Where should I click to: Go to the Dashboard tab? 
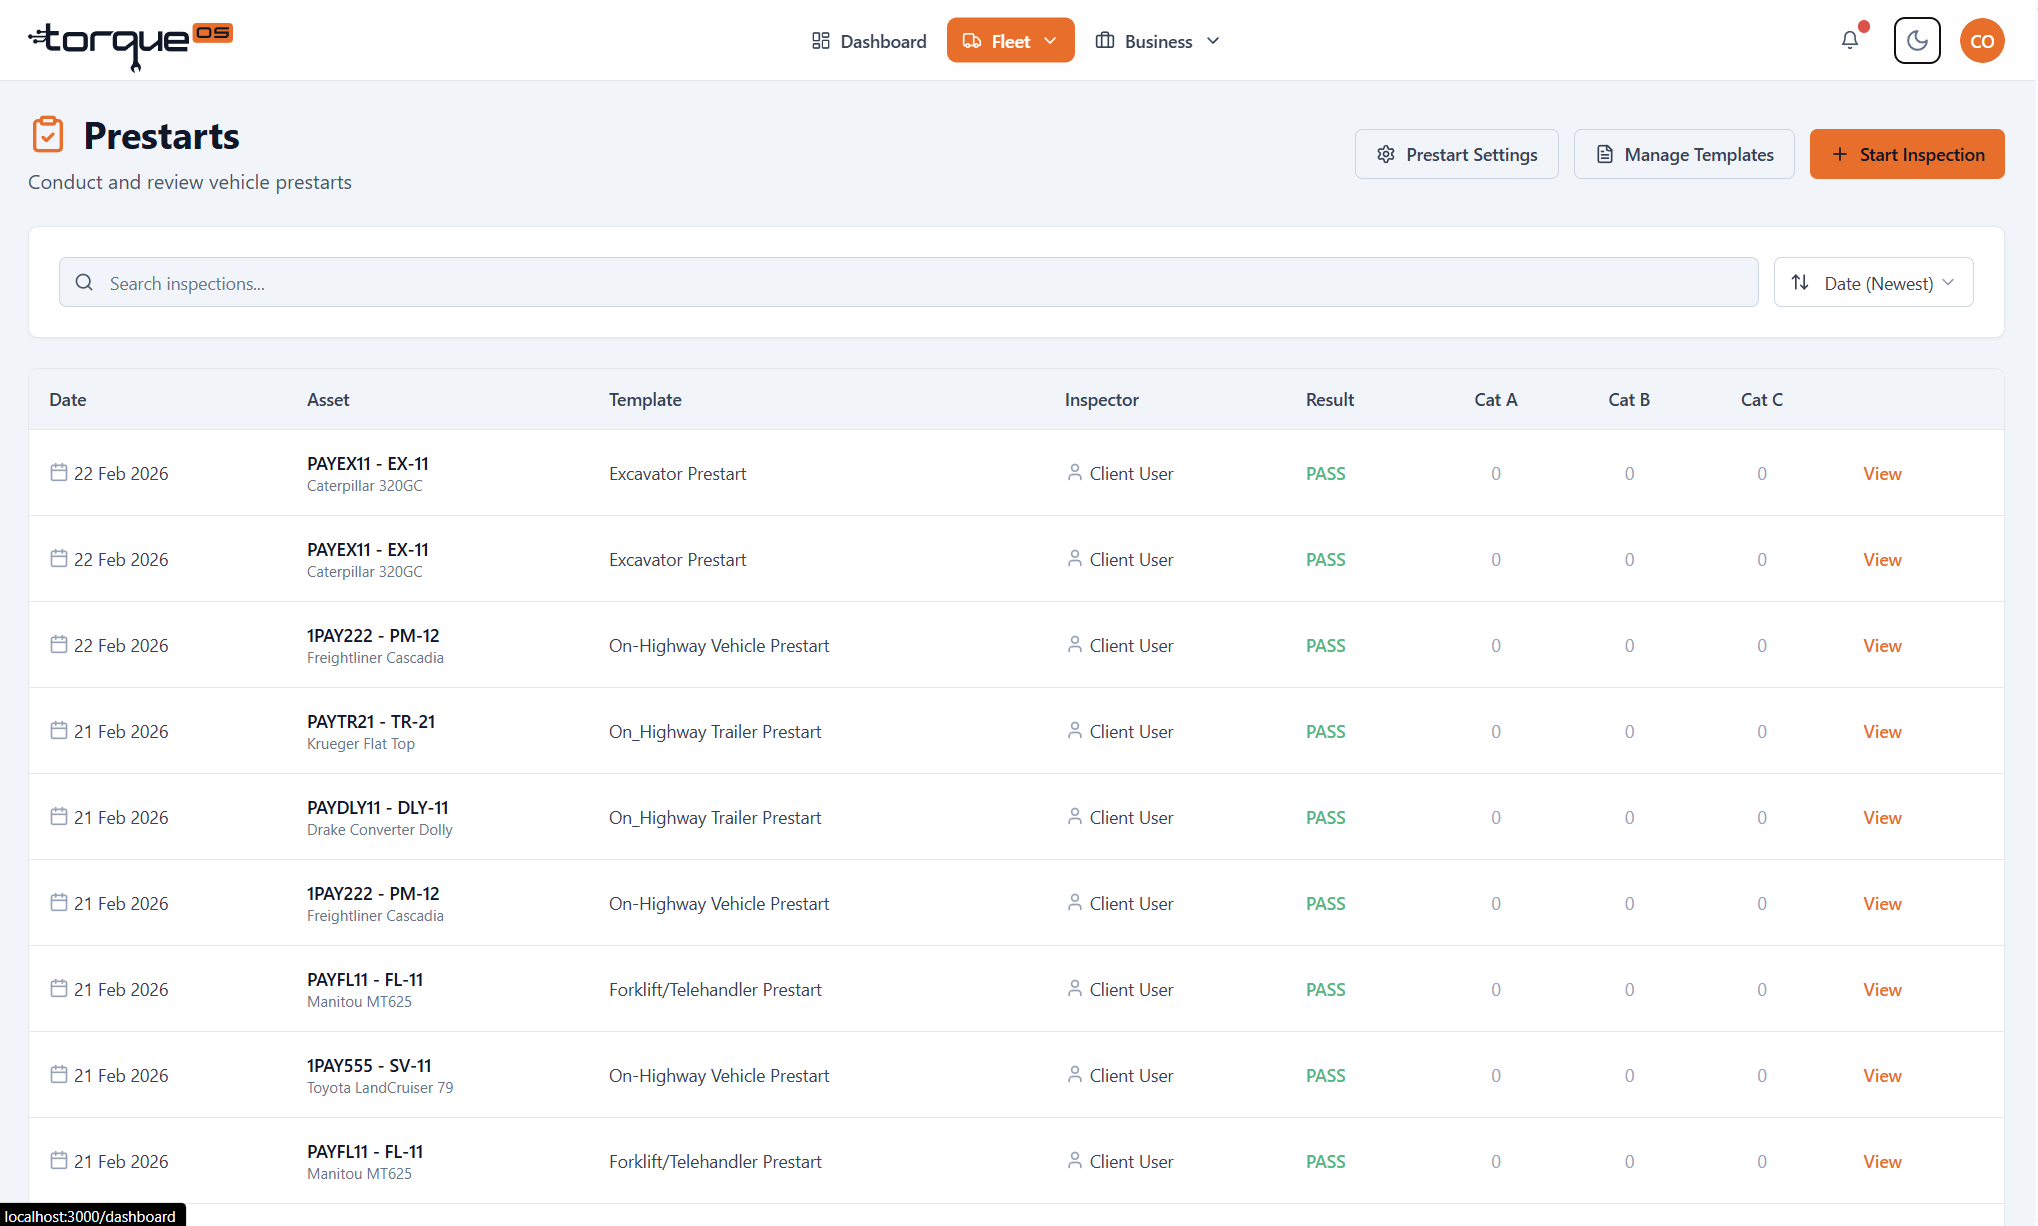click(868, 41)
